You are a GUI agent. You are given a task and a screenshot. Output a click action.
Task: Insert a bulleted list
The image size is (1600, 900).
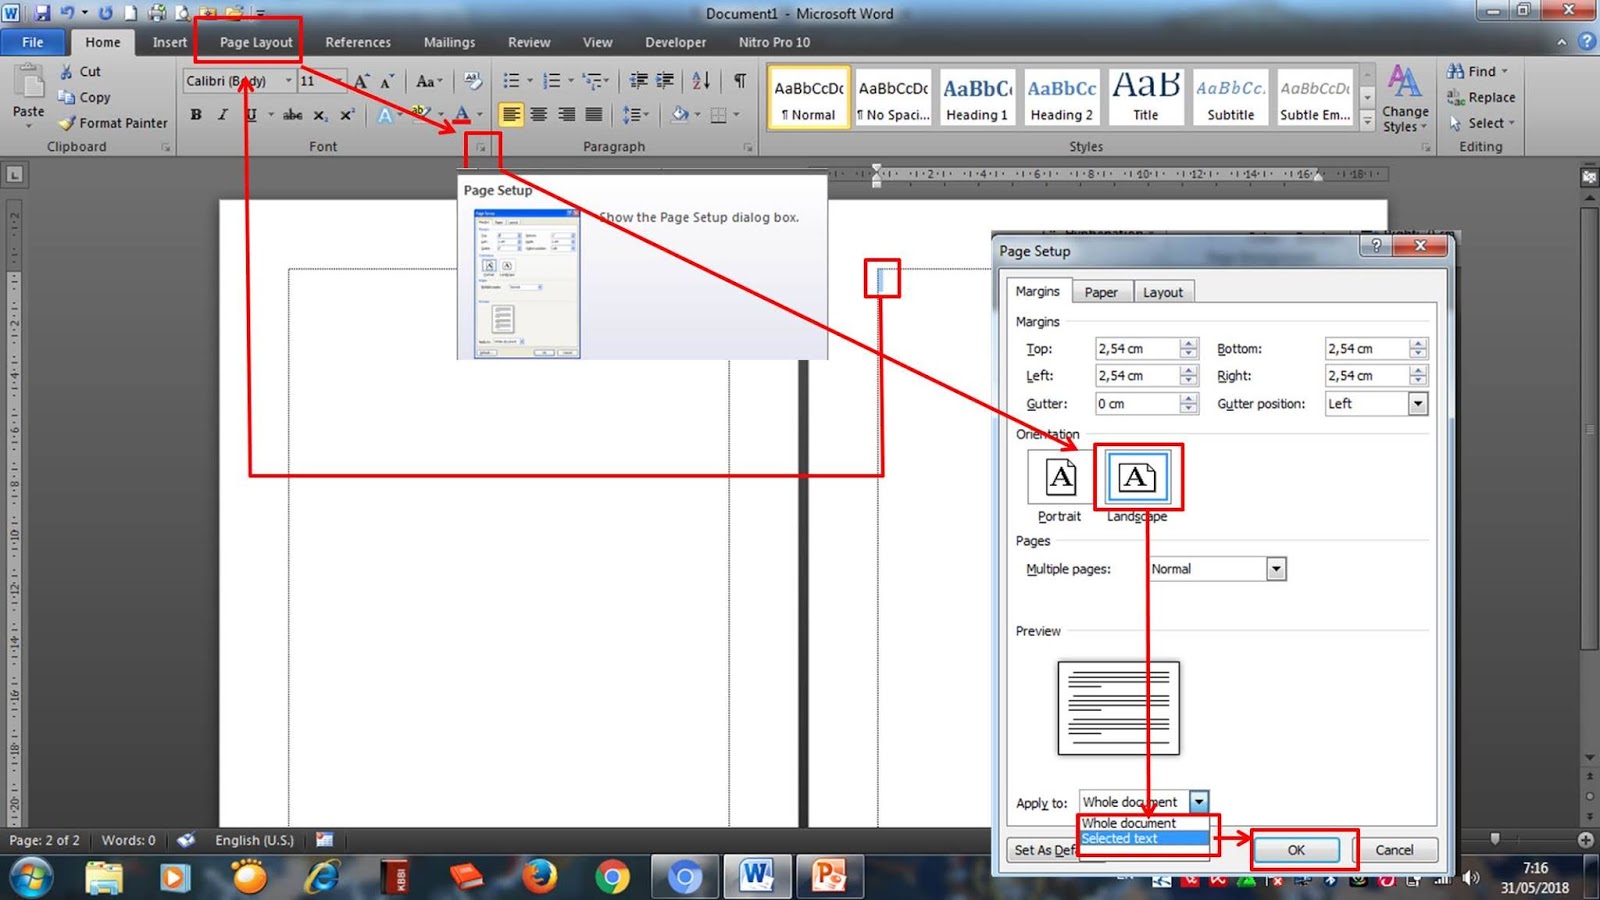coord(511,81)
